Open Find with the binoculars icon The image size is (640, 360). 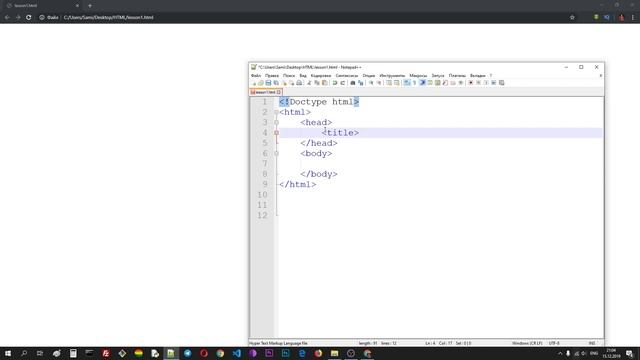coord(353,83)
